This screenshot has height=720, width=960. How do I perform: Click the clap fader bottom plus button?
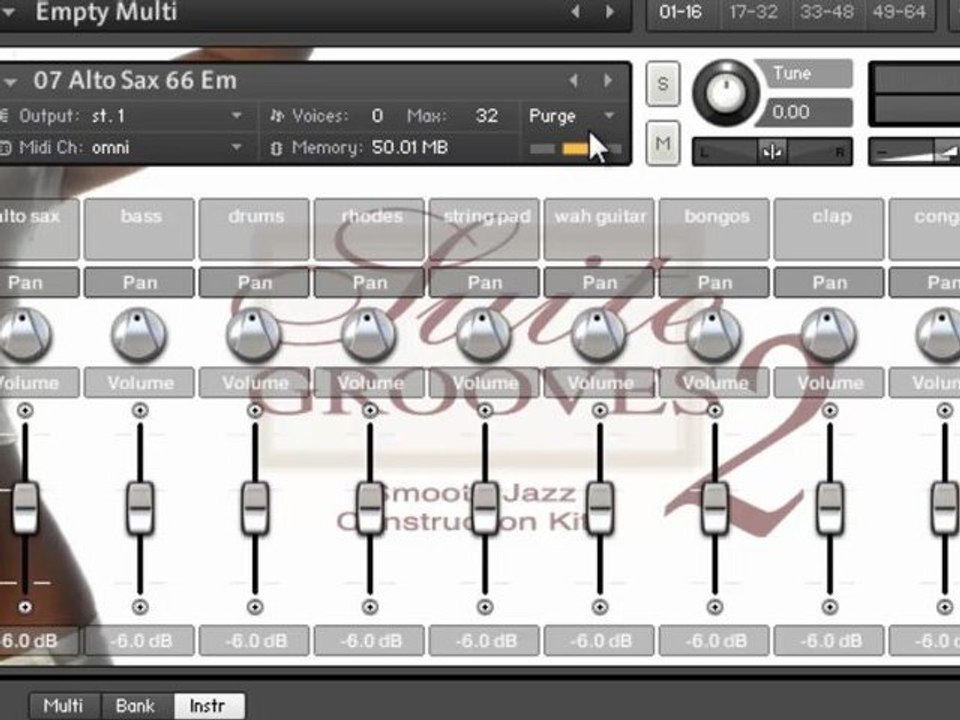tap(830, 607)
